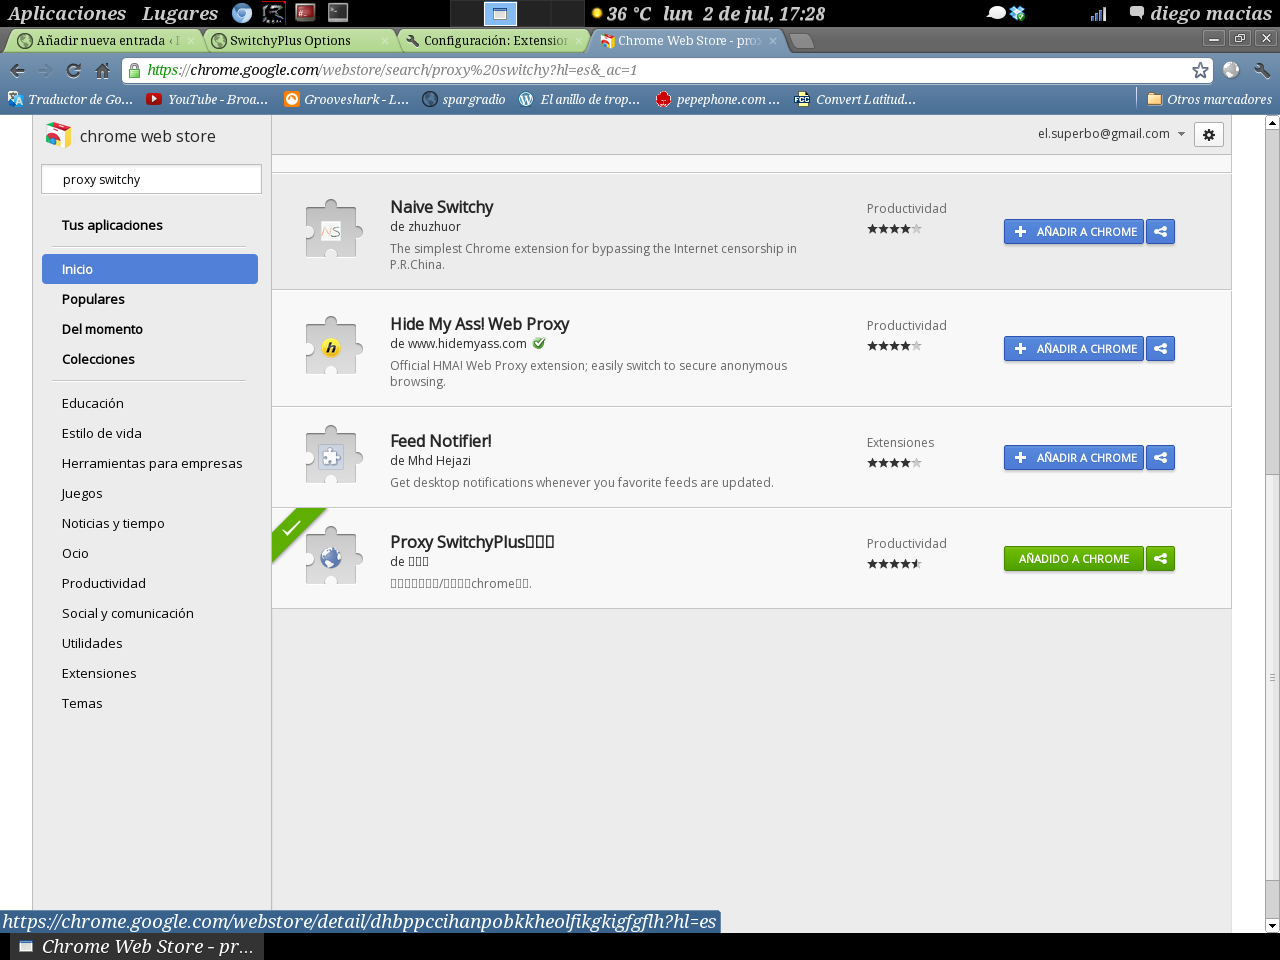The width and height of the screenshot is (1280, 960).
Task: Click the green Añadido a Chrome button
Action: pos(1074,559)
